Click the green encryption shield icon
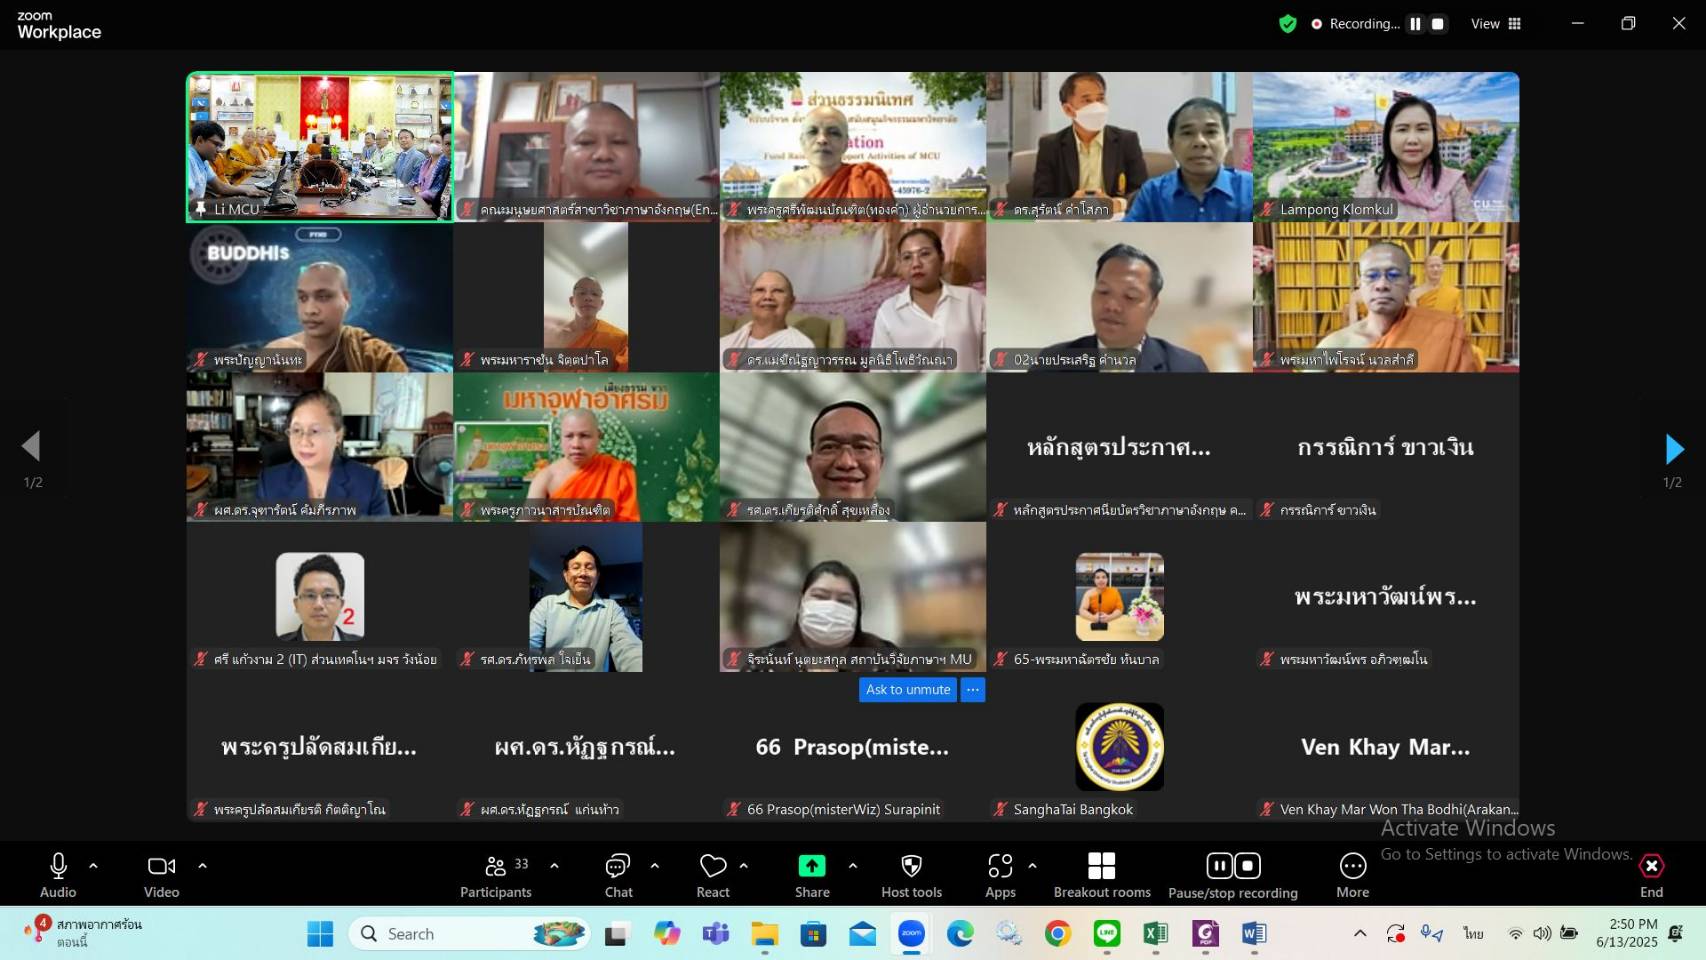This screenshot has width=1706, height=960. tap(1288, 24)
